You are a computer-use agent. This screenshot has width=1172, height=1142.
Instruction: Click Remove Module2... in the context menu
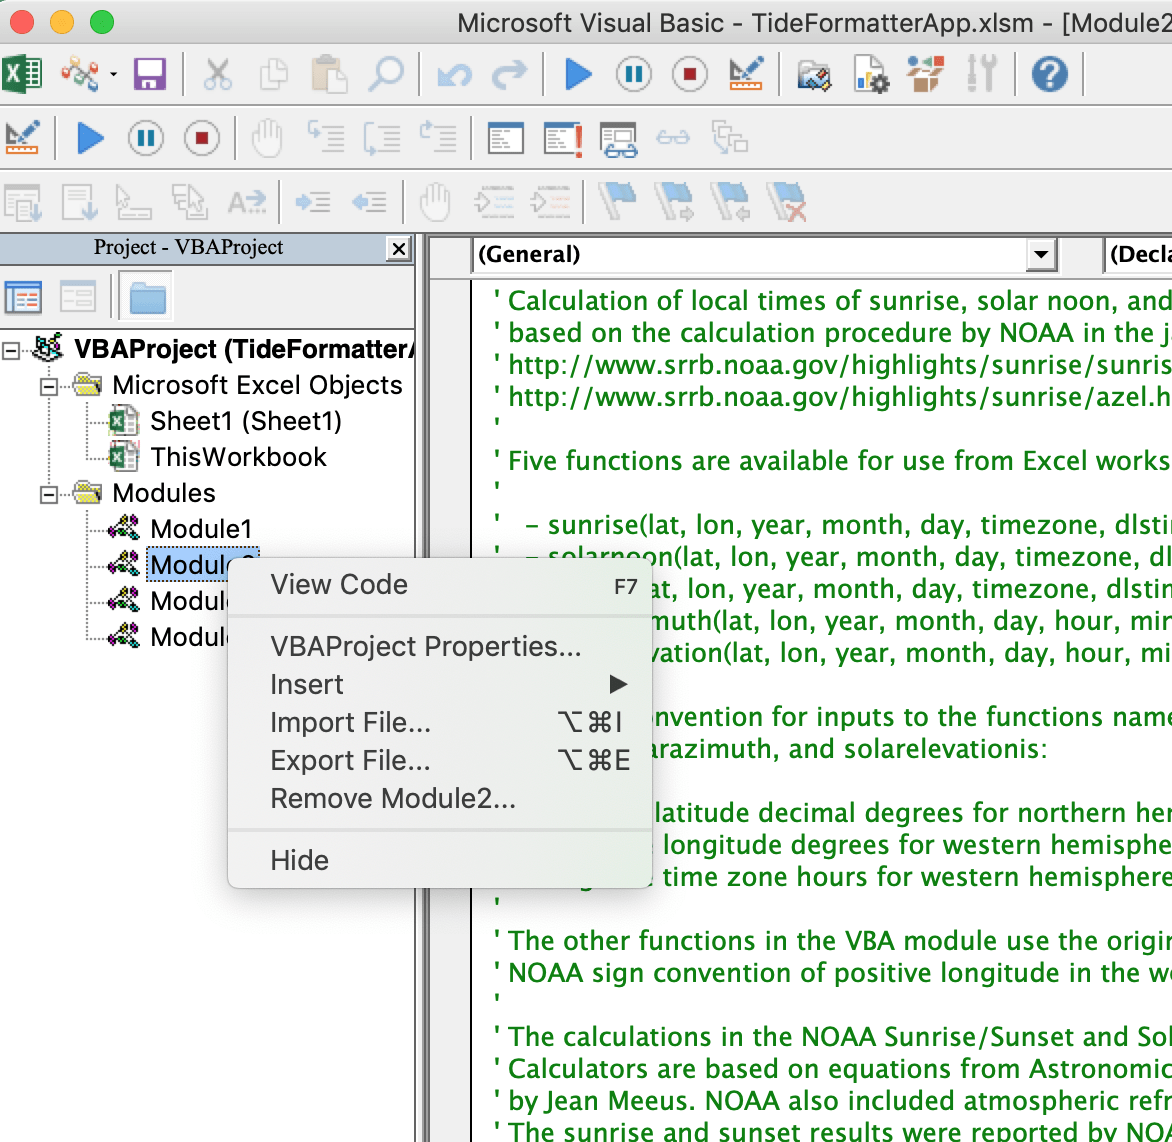tap(393, 799)
